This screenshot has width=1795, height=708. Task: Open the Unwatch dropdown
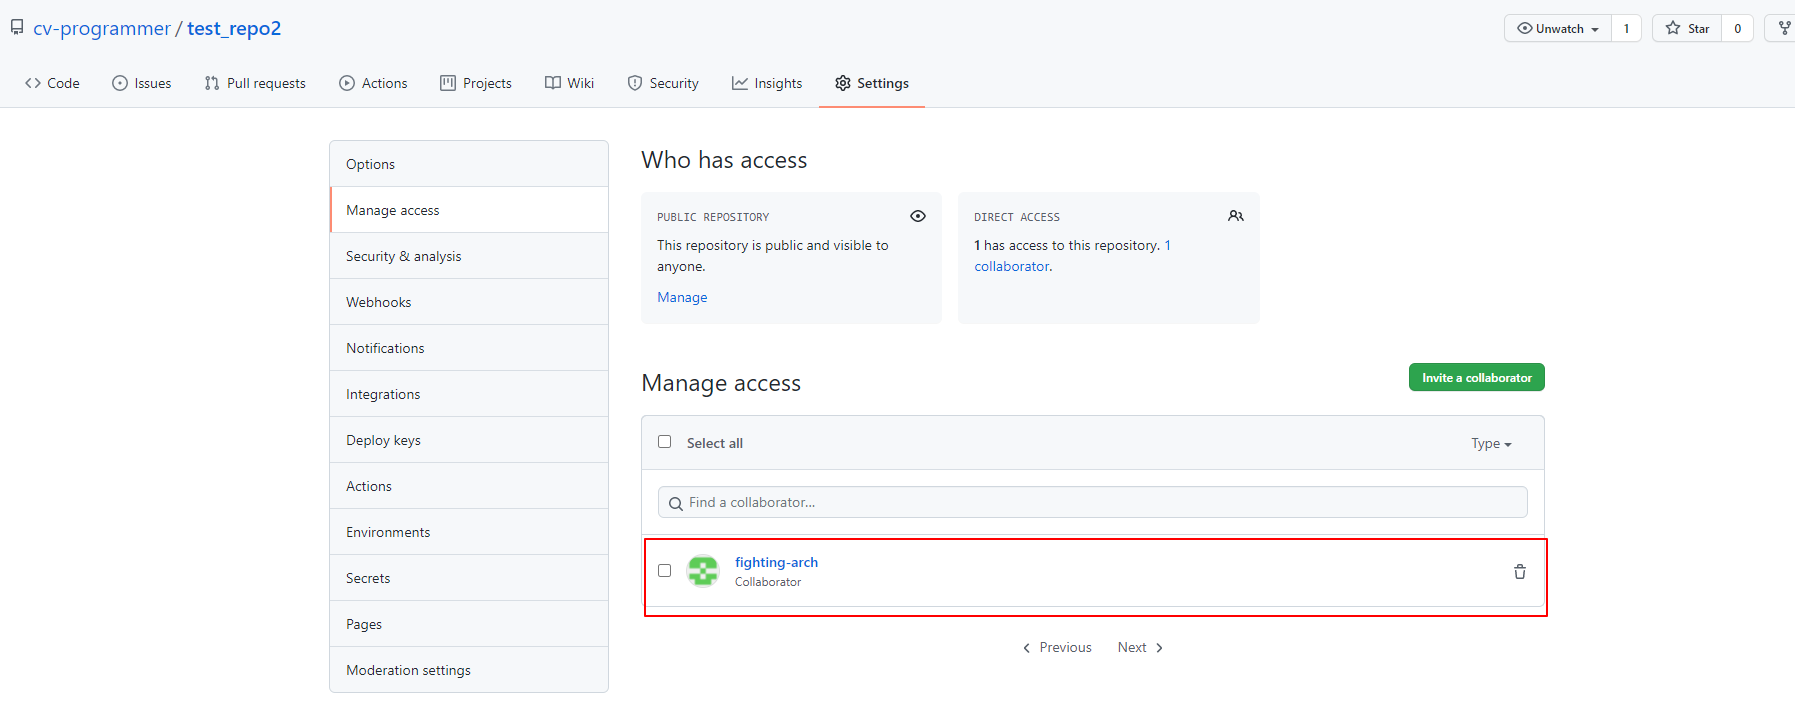[x=1557, y=28]
